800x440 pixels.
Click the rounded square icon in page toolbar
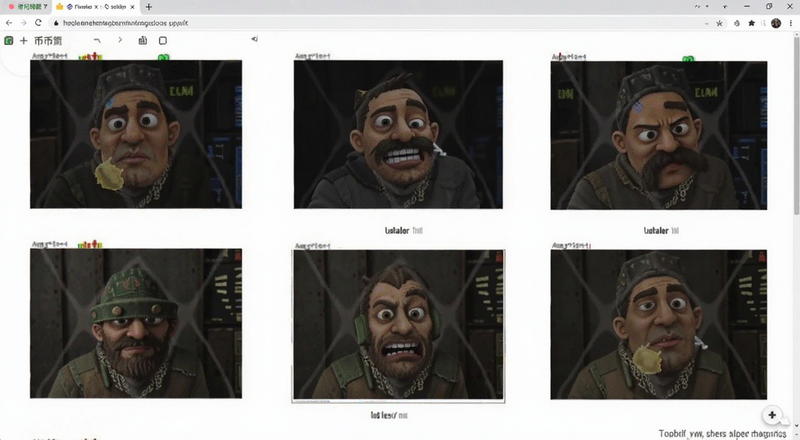coord(163,40)
